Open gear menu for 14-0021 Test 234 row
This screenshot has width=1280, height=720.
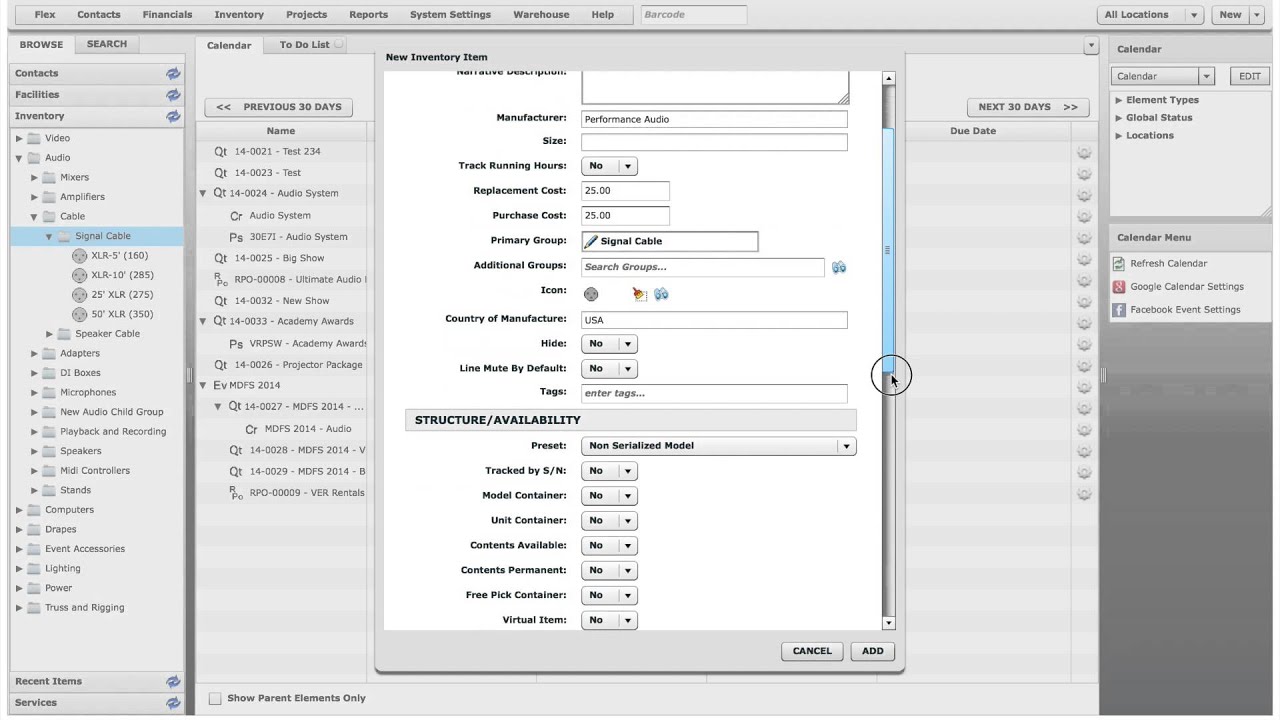coord(1084,152)
